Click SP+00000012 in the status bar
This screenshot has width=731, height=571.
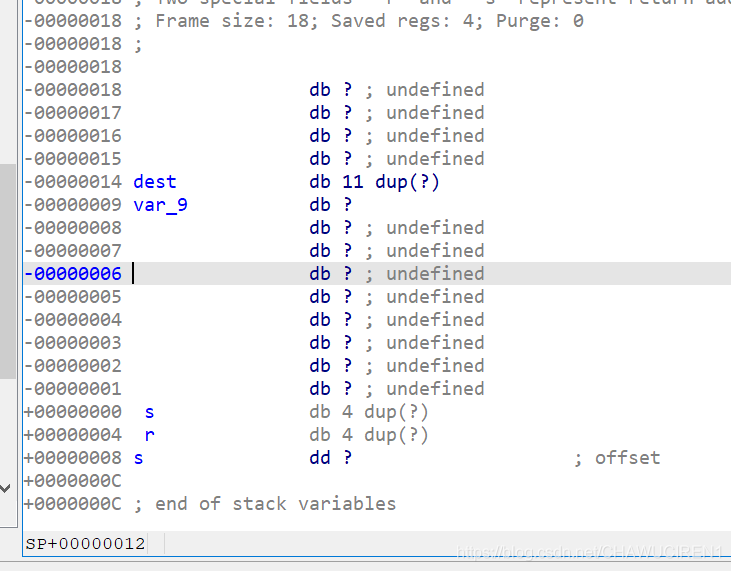pyautogui.click(x=85, y=543)
